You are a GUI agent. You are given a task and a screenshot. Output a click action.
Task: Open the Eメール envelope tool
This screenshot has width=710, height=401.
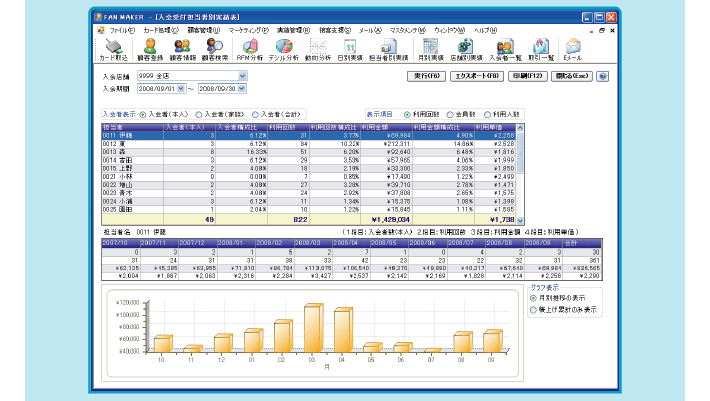click(573, 49)
